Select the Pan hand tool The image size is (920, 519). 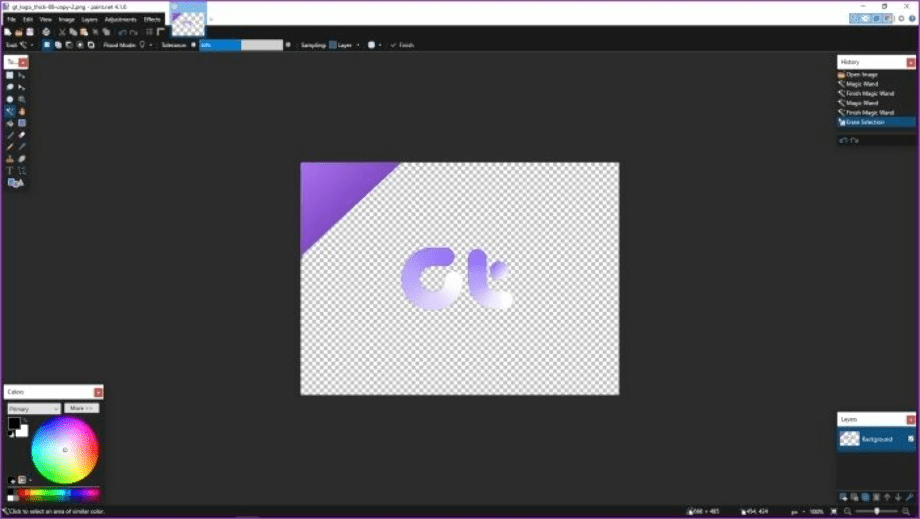pyautogui.click(x=22, y=111)
